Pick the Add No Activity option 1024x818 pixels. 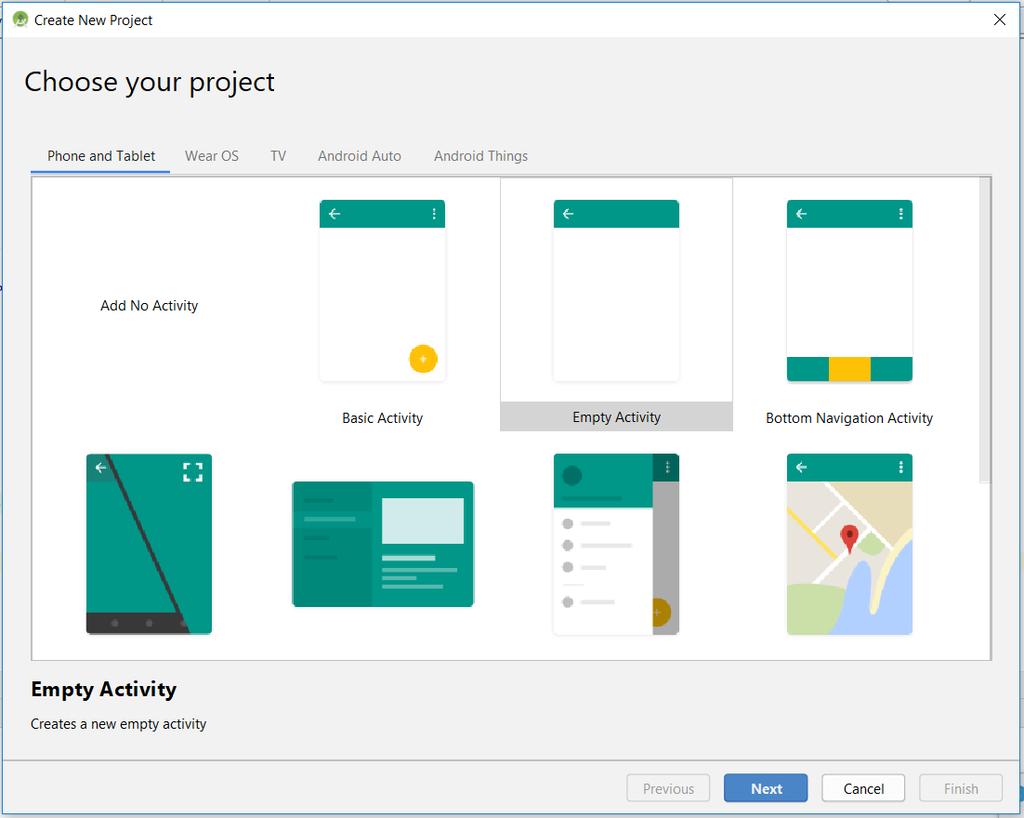tap(149, 306)
